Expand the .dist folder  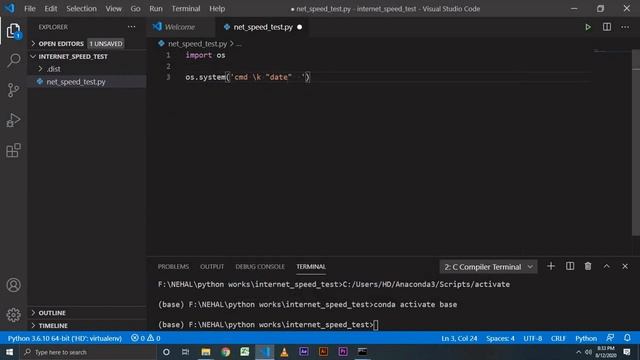tap(87, 69)
